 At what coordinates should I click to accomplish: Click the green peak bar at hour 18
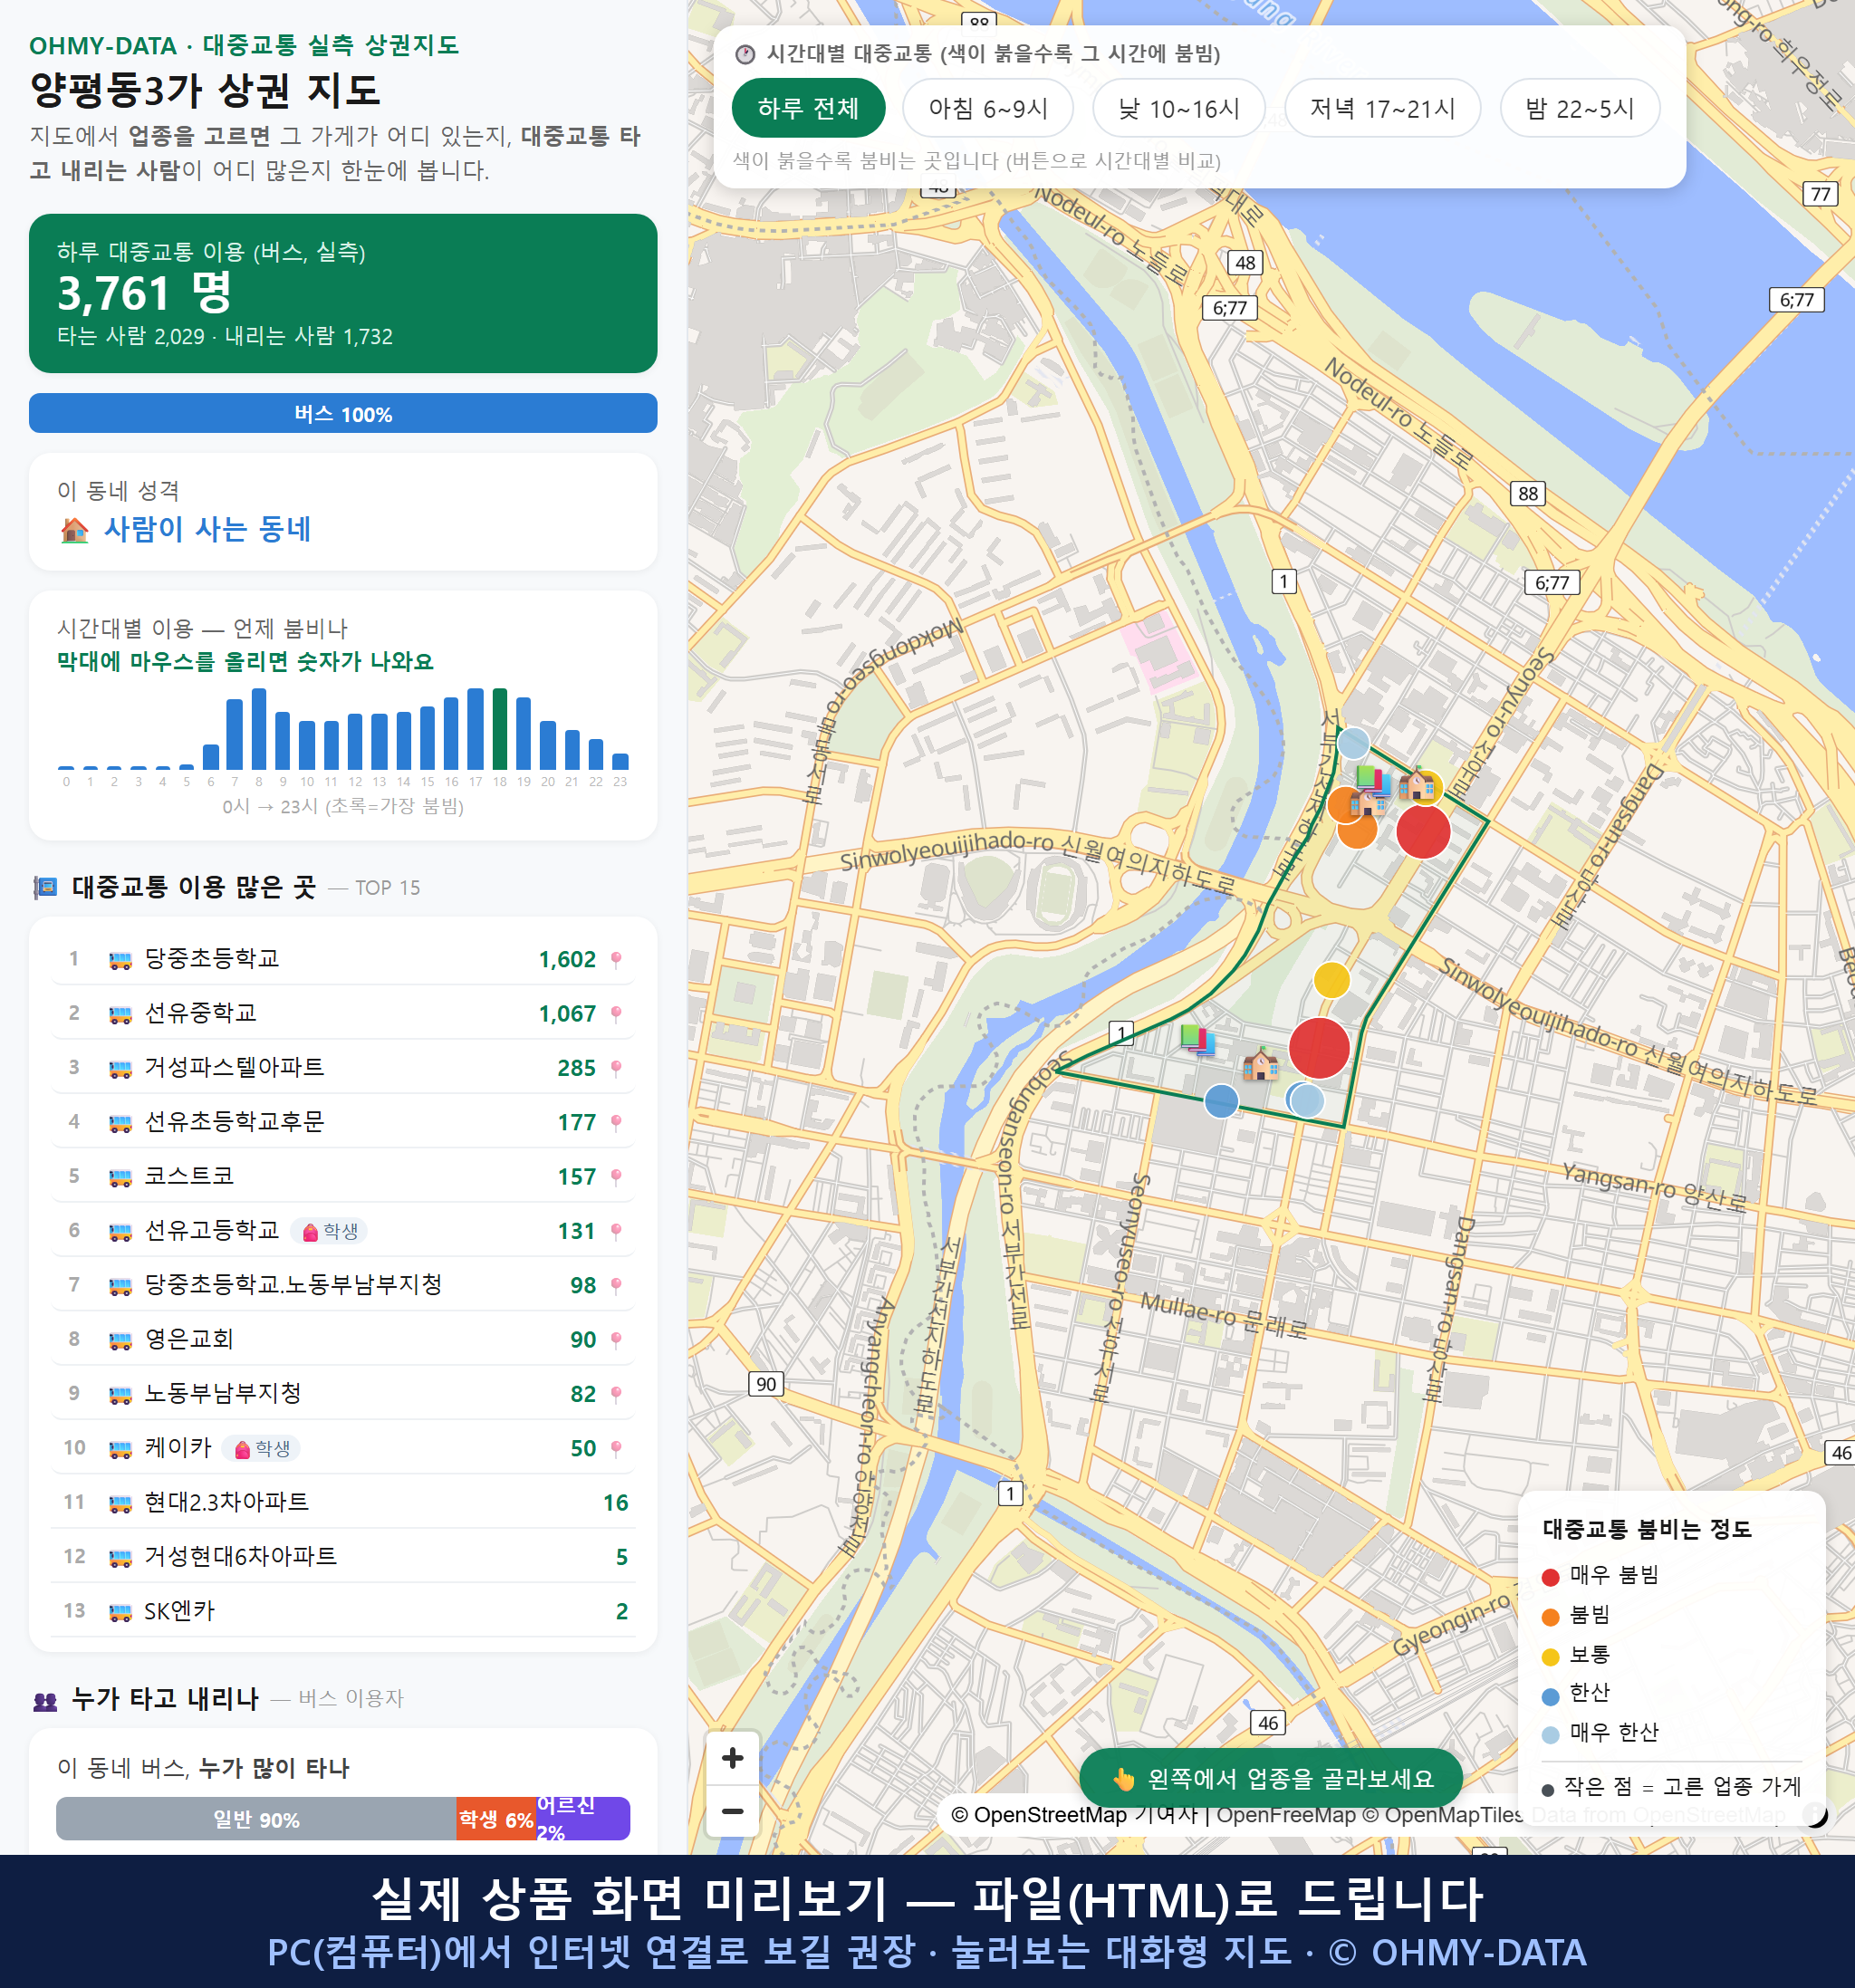click(x=500, y=728)
